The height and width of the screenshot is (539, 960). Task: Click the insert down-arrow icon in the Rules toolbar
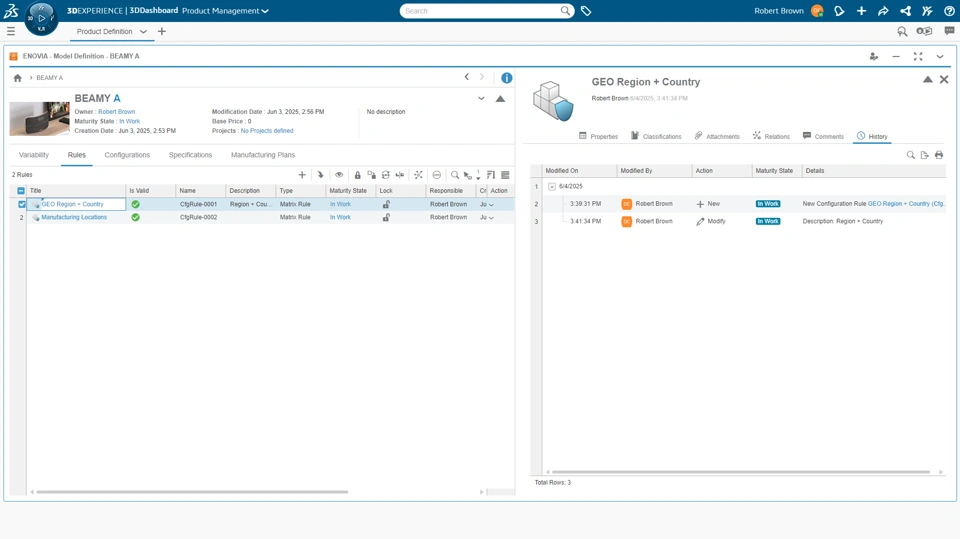tap(320, 175)
